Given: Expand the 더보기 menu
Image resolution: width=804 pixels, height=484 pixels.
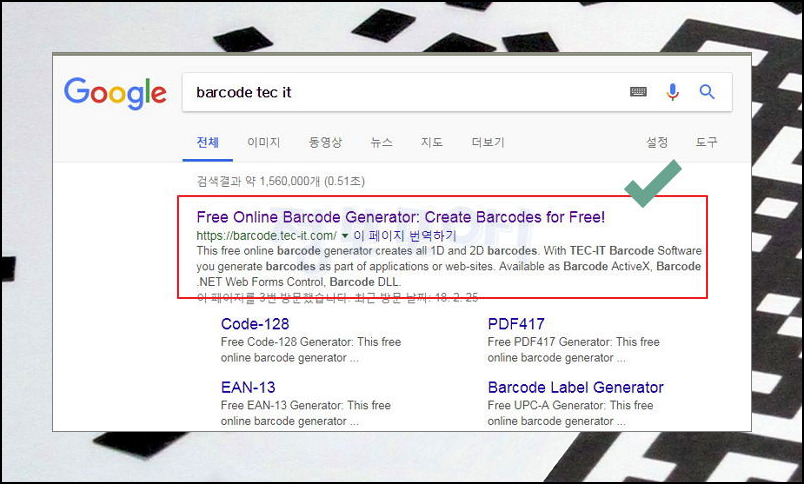Looking at the screenshot, I should pos(488,142).
